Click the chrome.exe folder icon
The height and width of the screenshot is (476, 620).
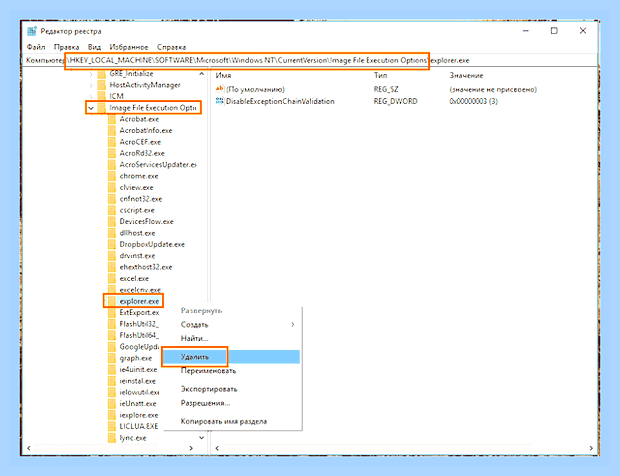[x=112, y=176]
